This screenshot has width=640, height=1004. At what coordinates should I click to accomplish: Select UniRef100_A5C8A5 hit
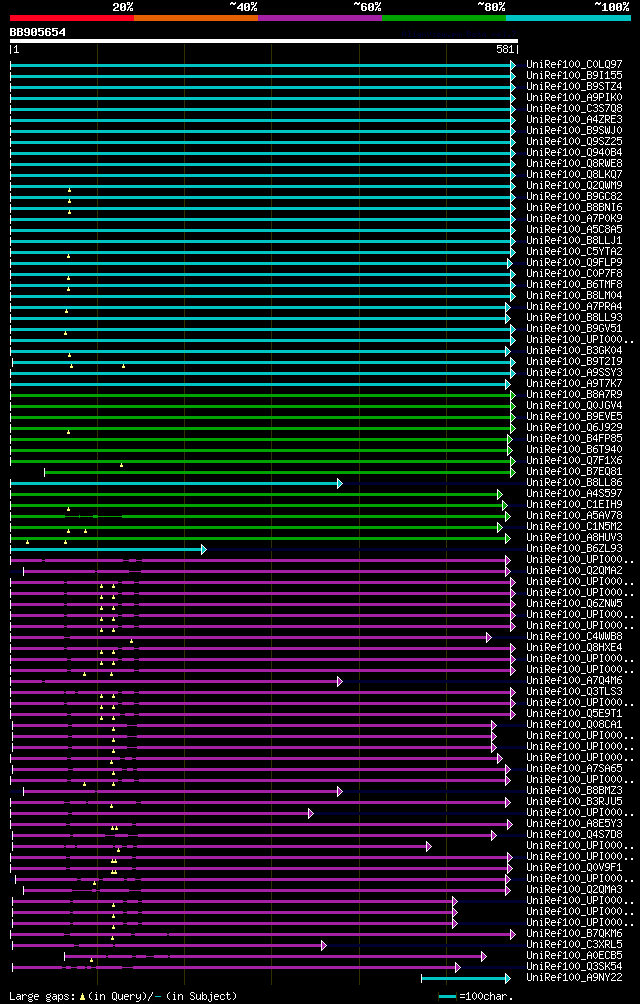click(x=574, y=229)
